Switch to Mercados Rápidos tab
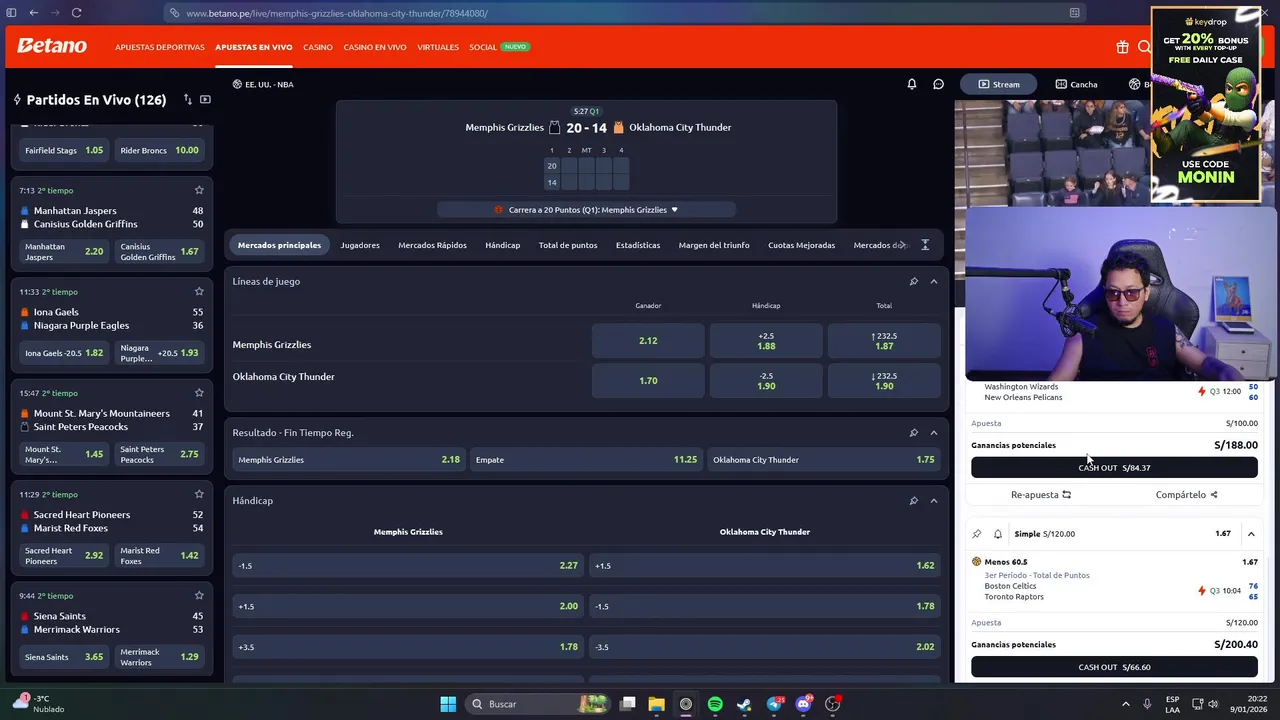The image size is (1280, 720). [432, 245]
